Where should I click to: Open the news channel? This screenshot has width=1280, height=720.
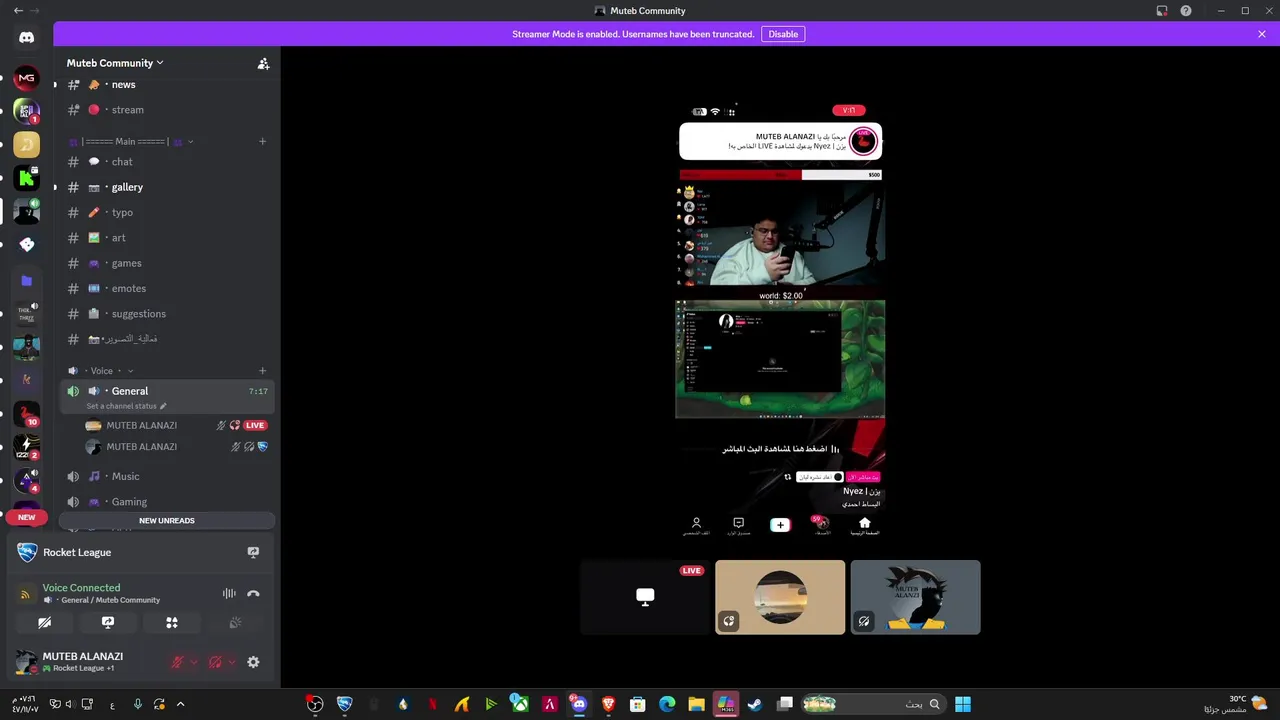[x=165, y=85]
